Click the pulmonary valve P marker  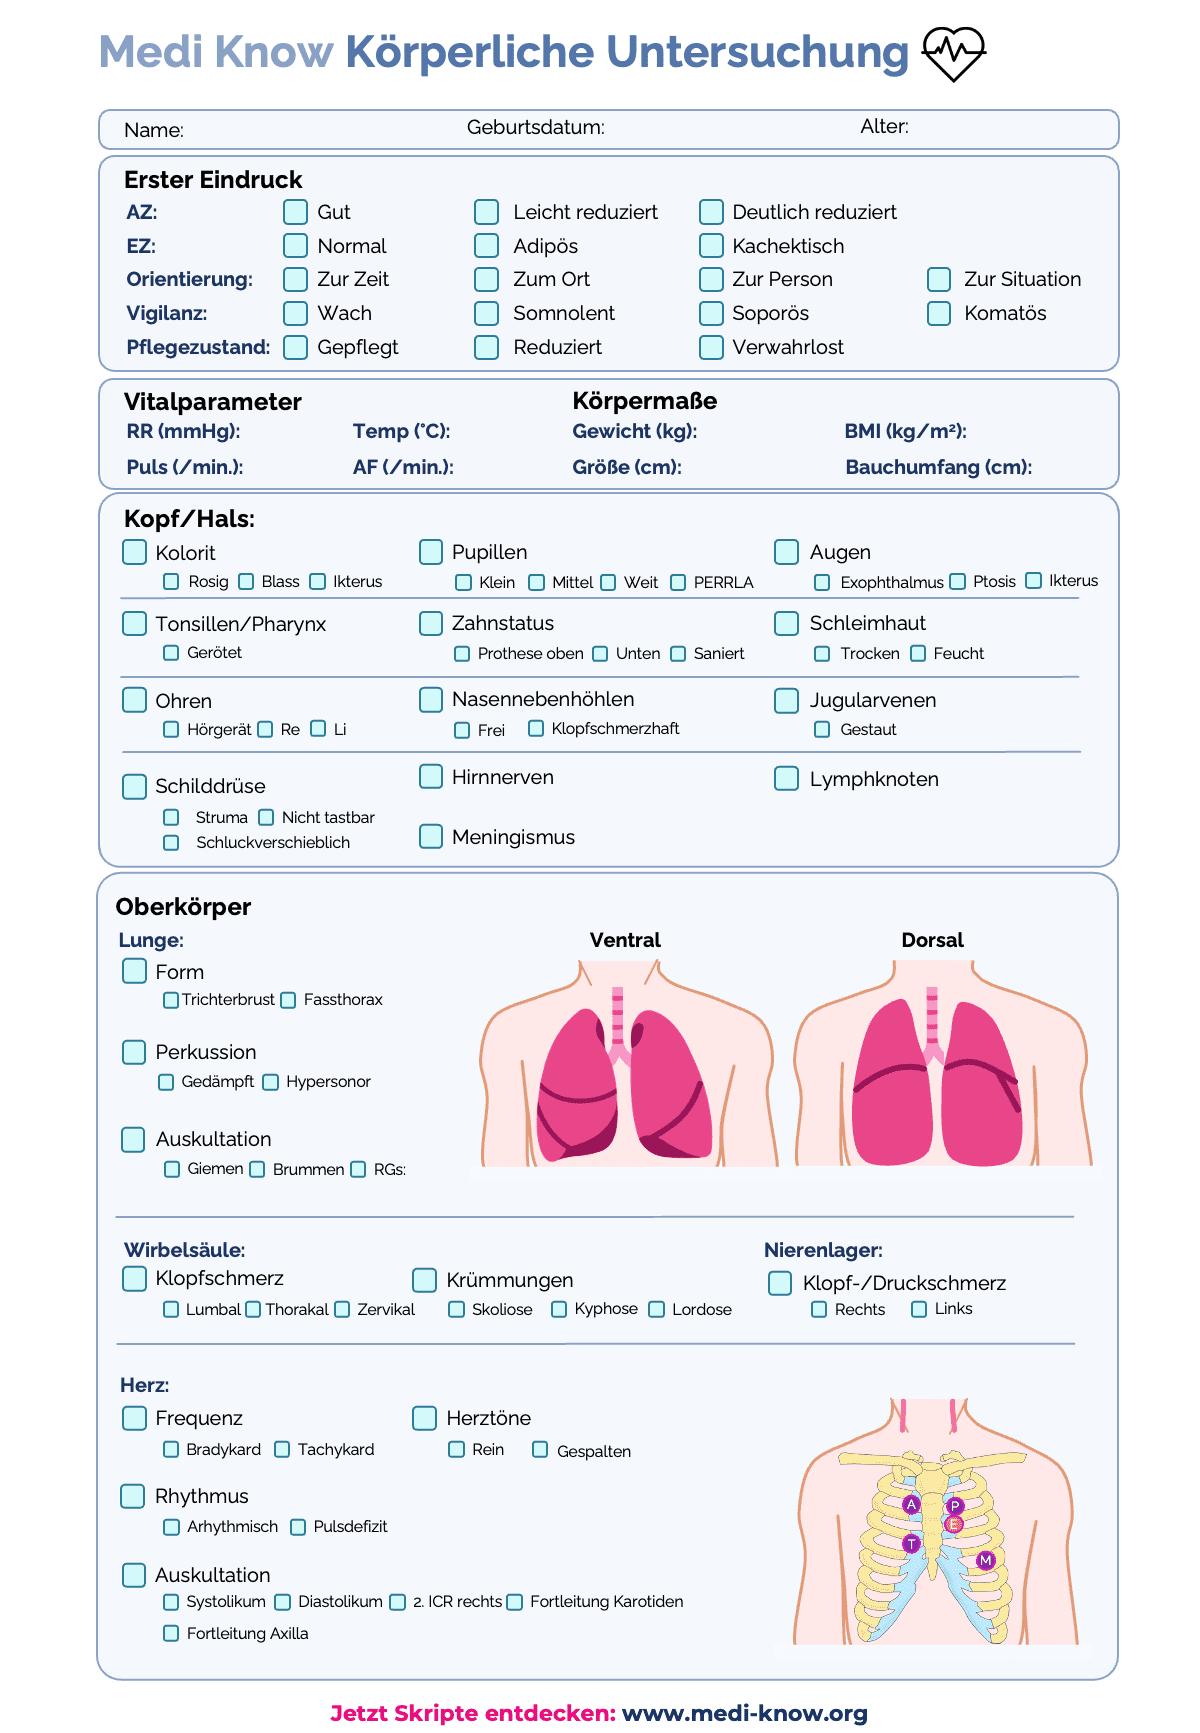[955, 1506]
